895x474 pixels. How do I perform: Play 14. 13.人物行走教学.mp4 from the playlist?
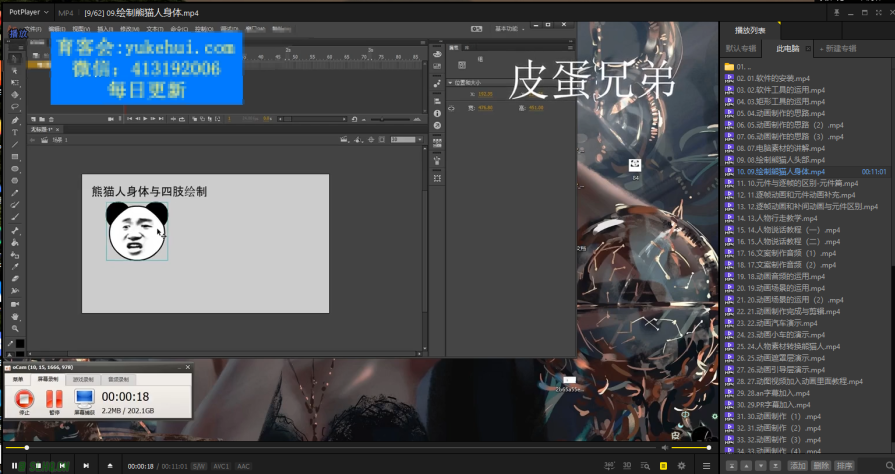coord(777,218)
